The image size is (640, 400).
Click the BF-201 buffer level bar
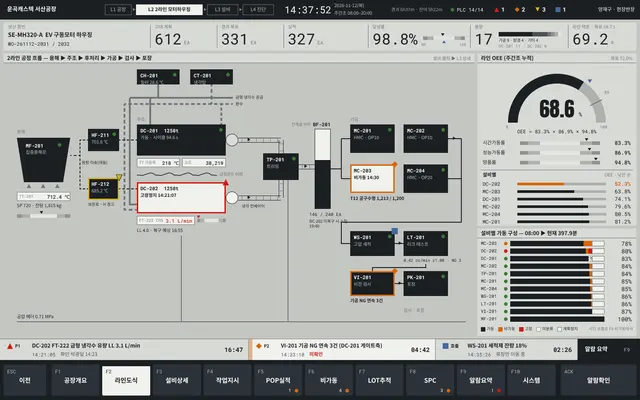(322, 169)
